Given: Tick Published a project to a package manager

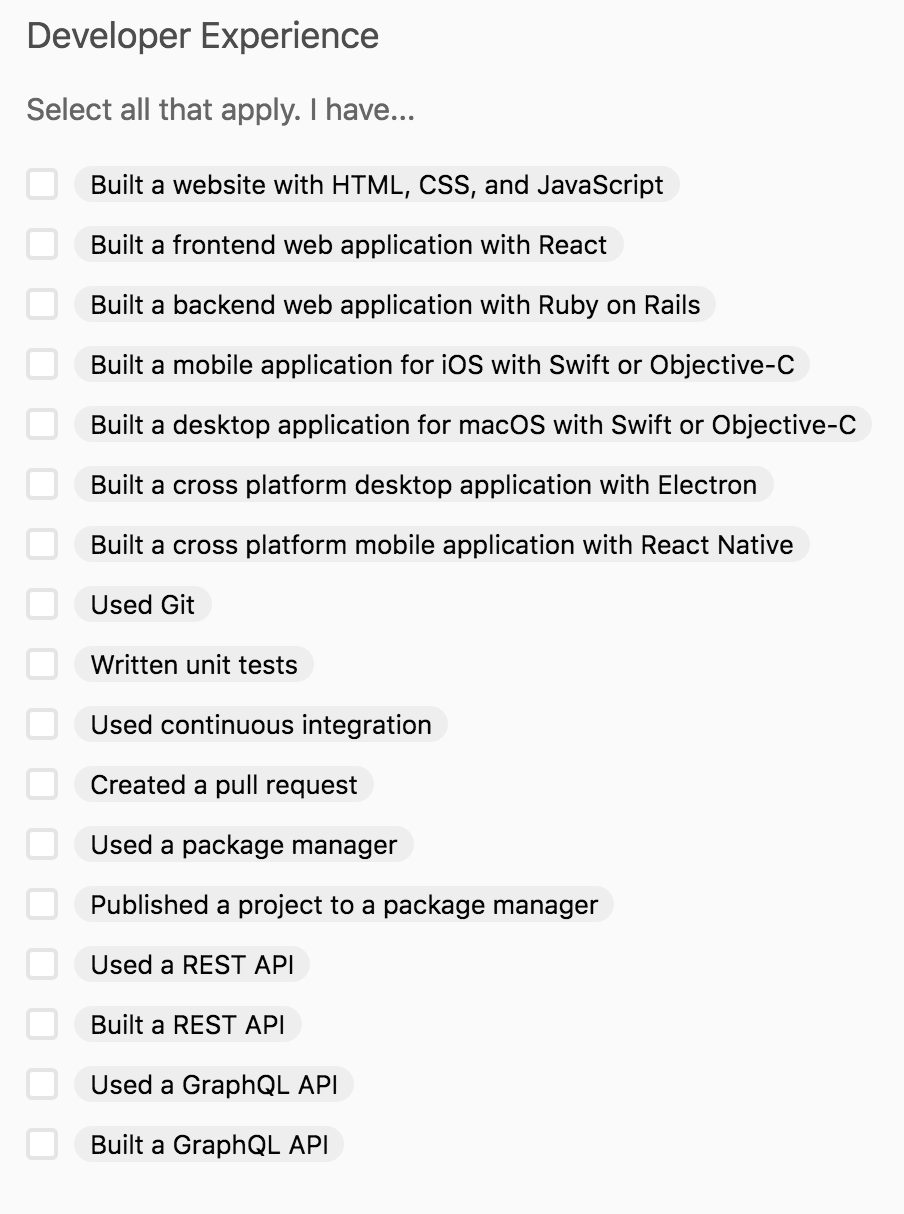Looking at the screenshot, I should (x=42, y=905).
